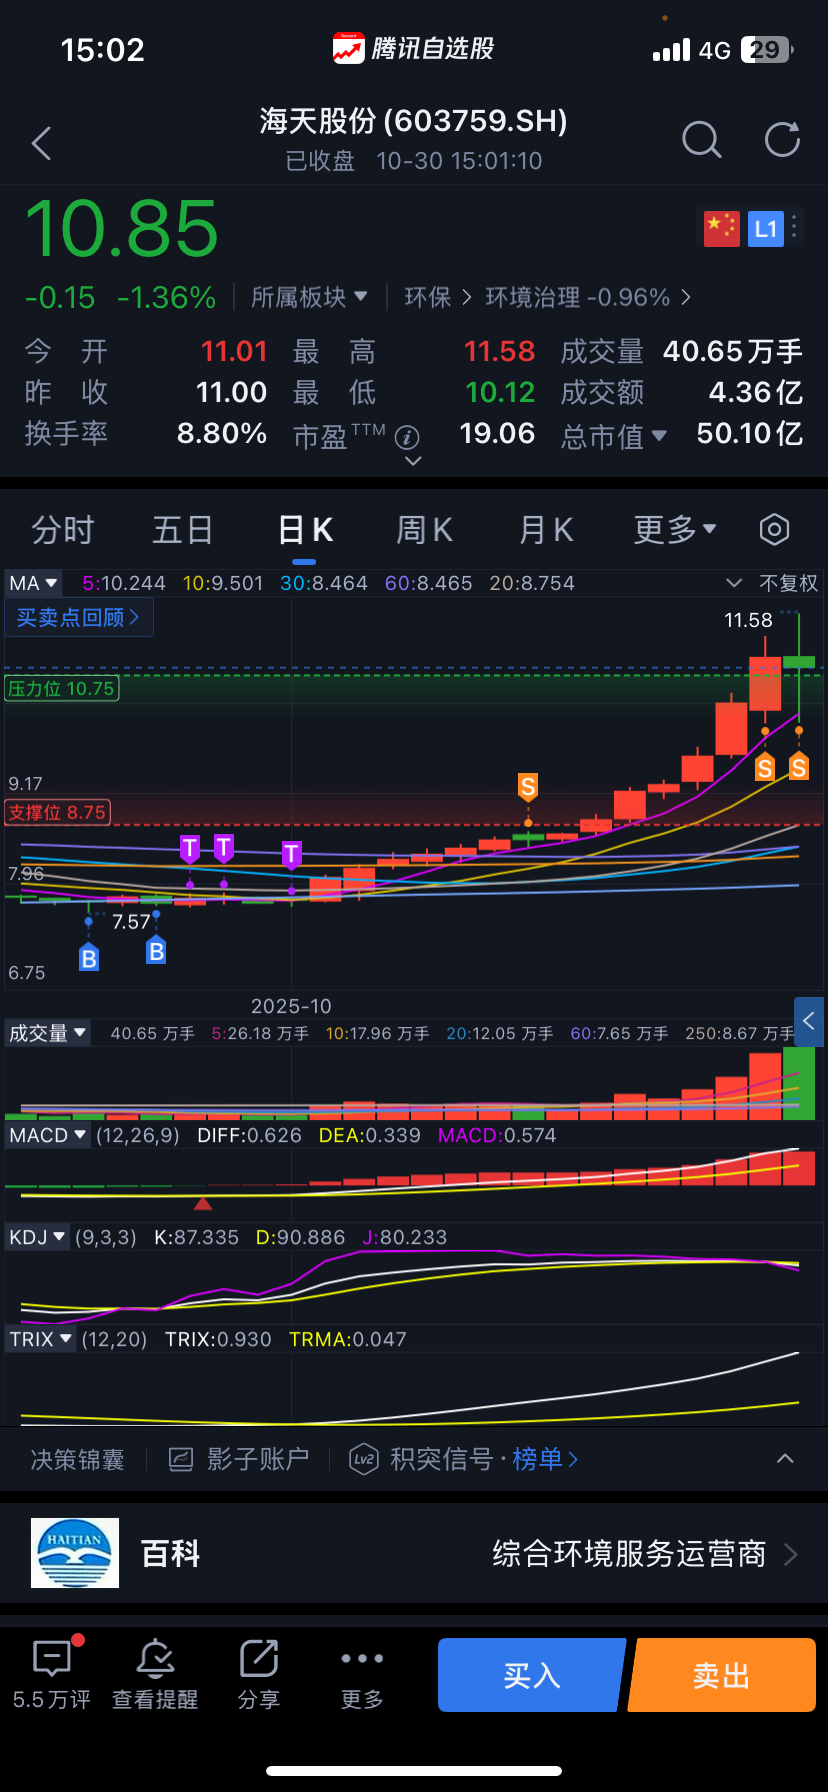
Task: Open 更多 chart period dropdown
Action: (x=675, y=529)
